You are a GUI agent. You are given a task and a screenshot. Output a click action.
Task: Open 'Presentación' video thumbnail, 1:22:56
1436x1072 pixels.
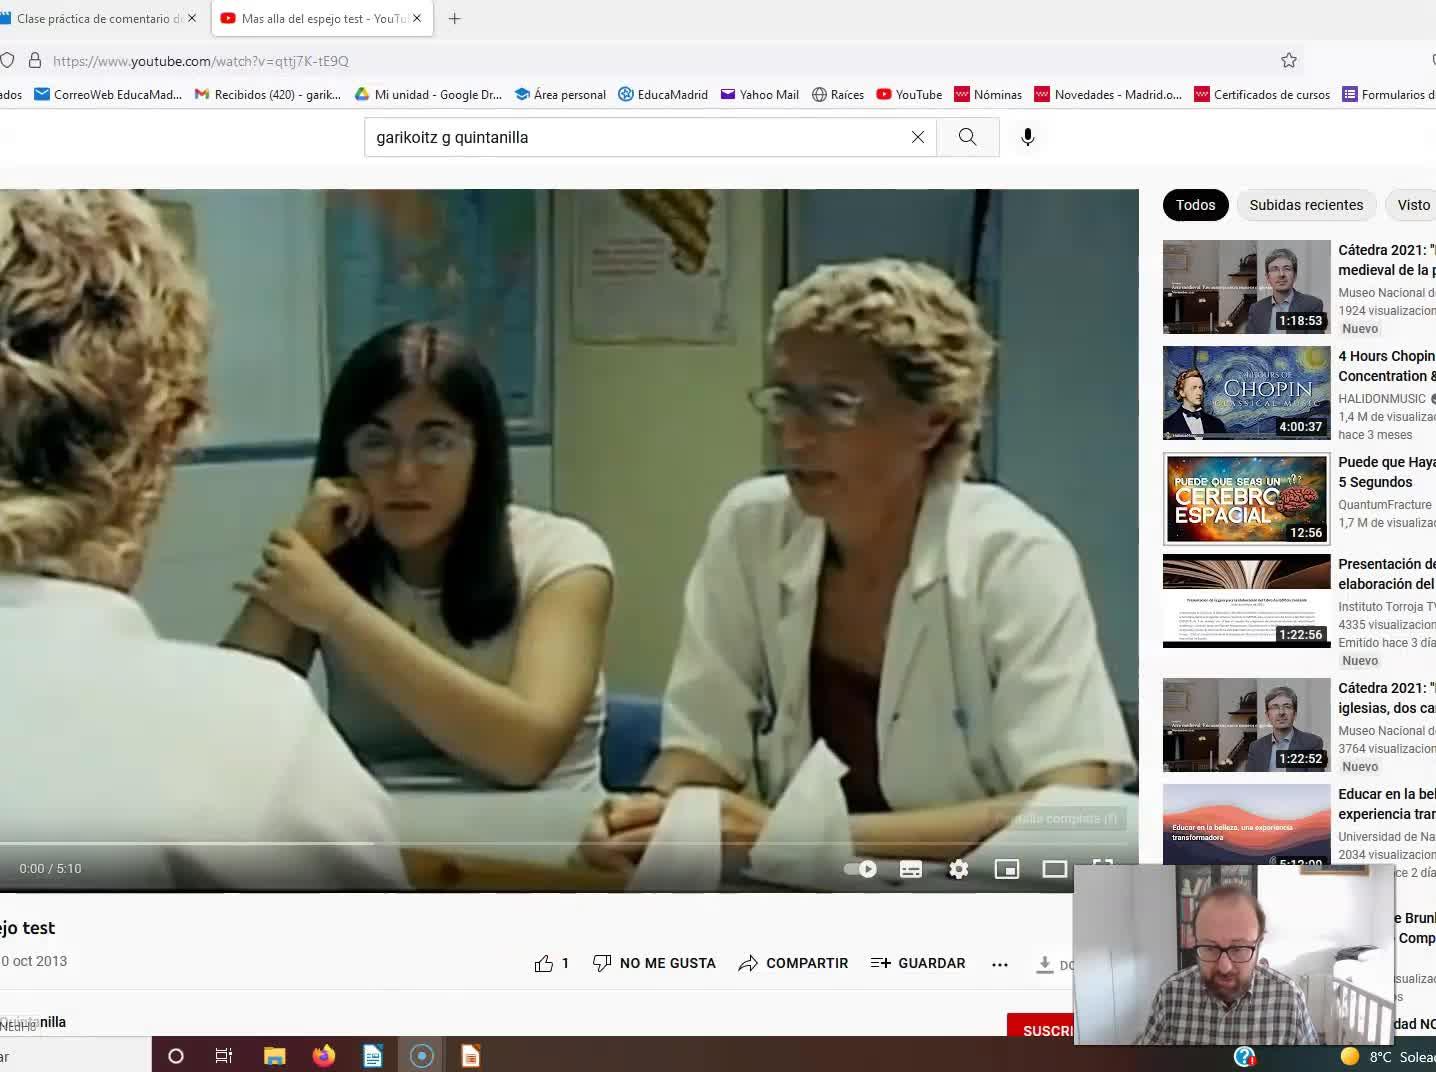1246,601
